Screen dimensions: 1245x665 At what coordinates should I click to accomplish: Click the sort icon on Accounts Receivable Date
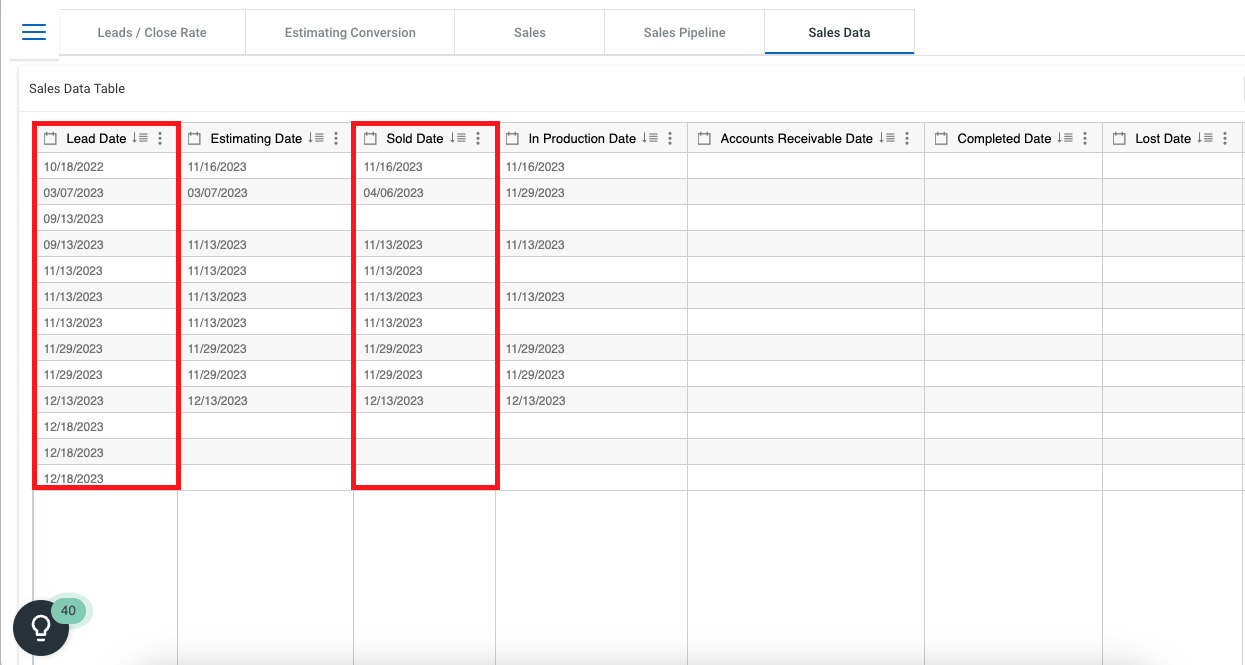click(888, 138)
